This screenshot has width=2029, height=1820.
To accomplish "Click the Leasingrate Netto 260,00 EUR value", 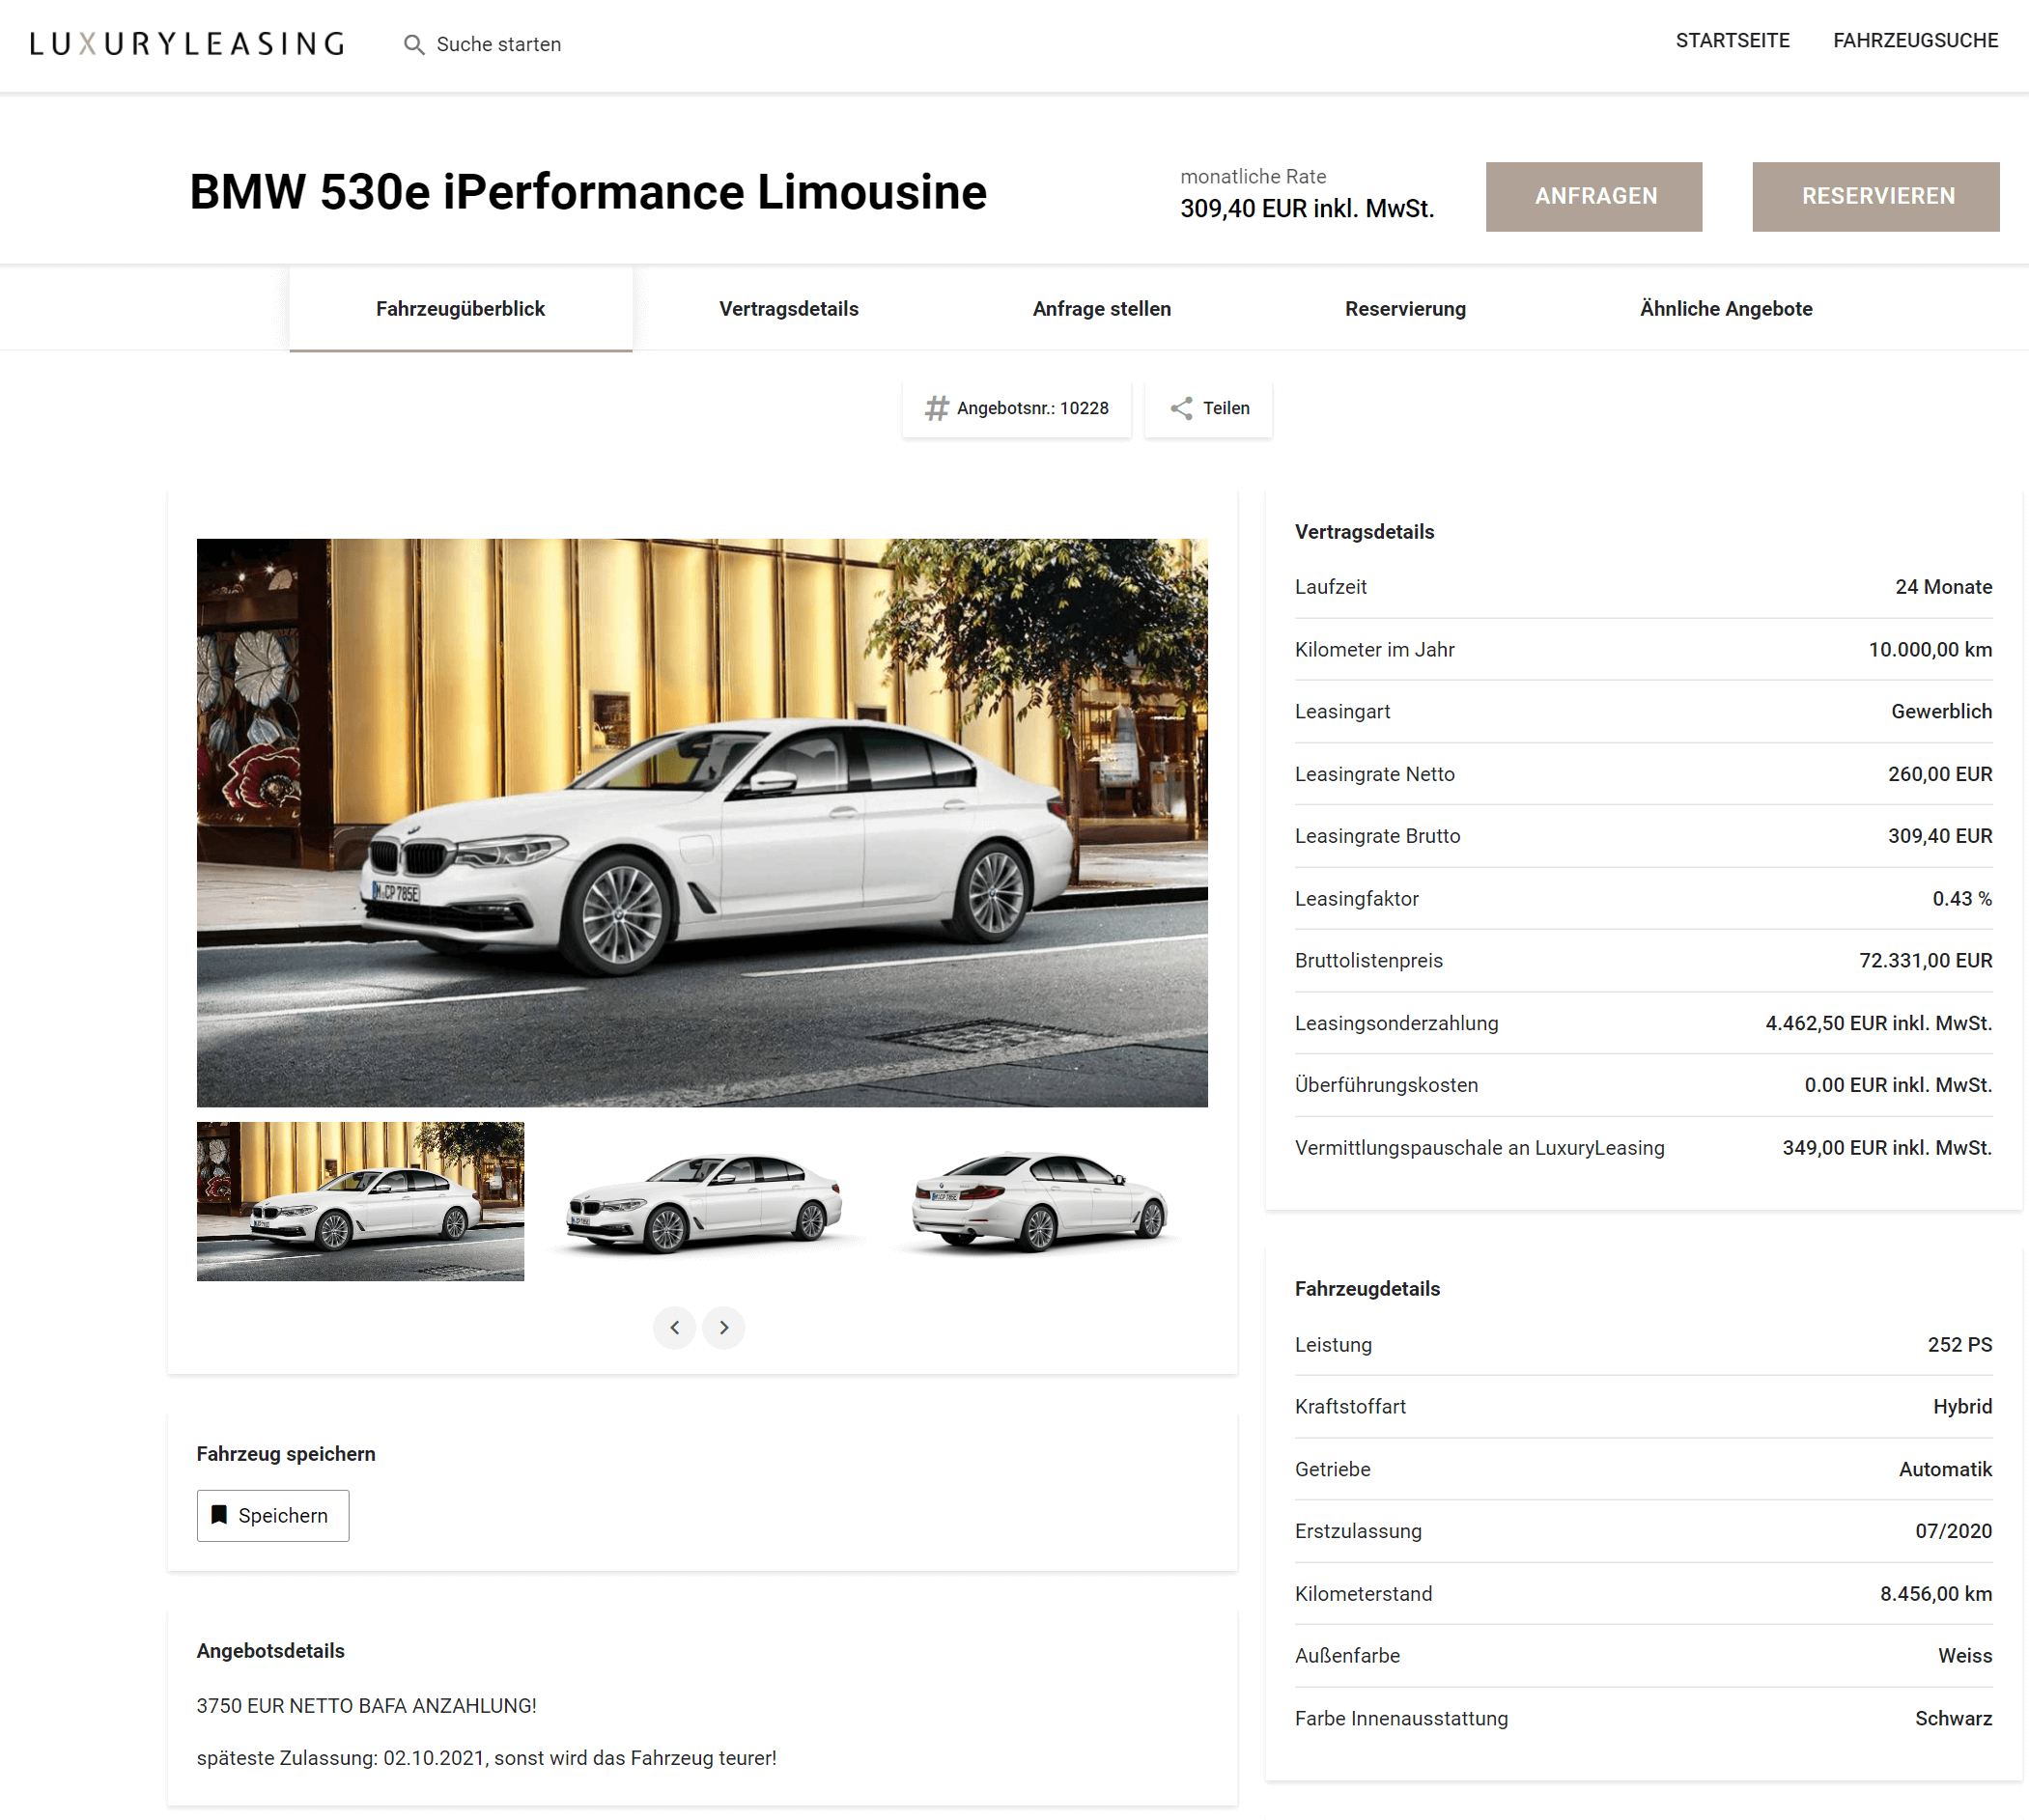I will coord(1939,774).
